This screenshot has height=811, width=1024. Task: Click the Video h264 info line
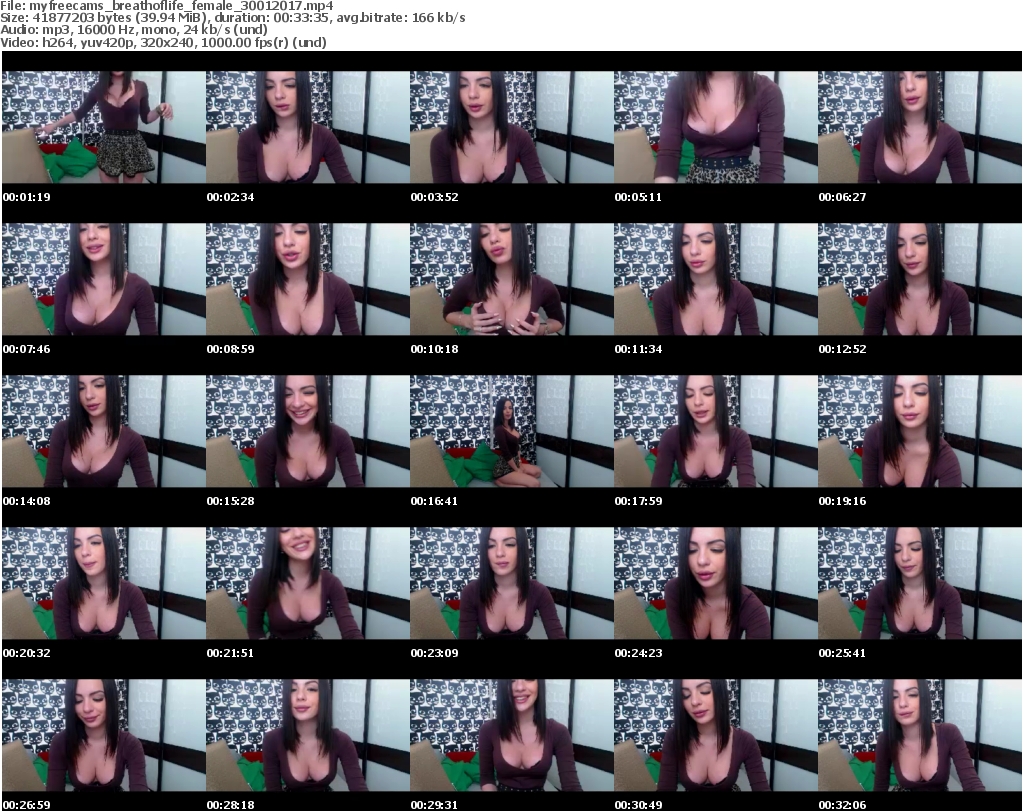(164, 42)
